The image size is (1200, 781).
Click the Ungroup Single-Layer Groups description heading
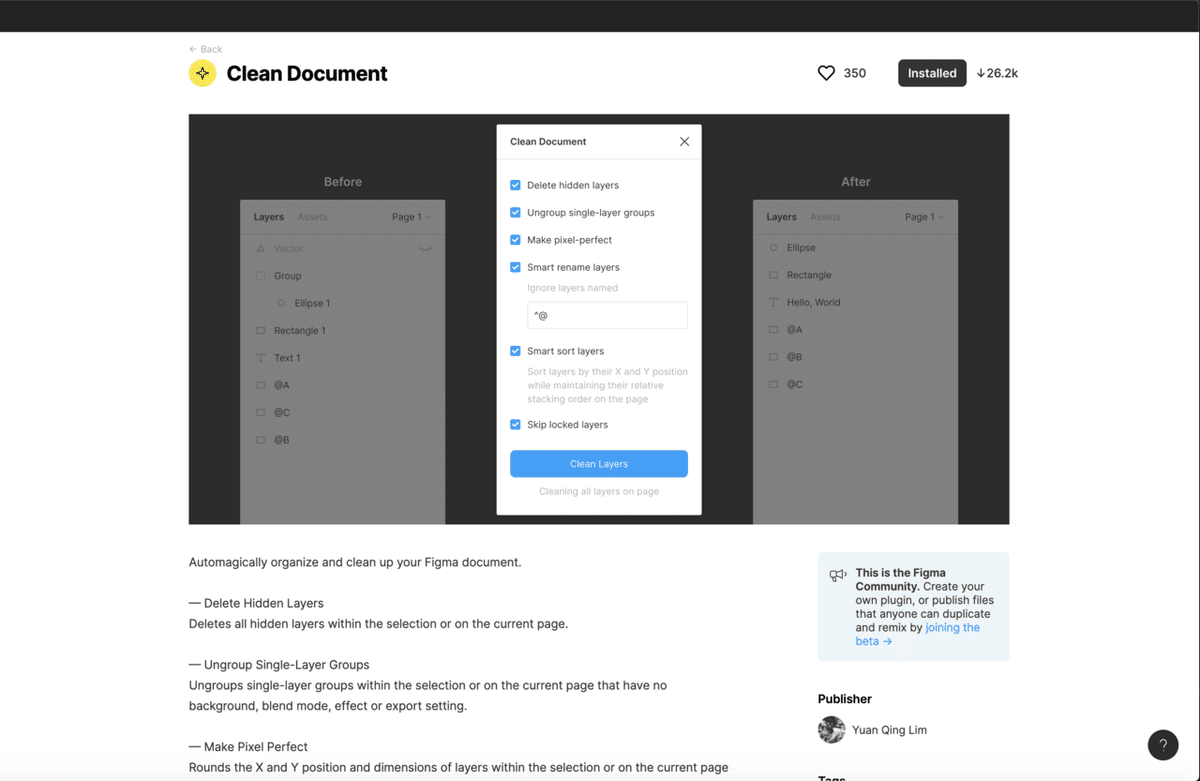(279, 664)
